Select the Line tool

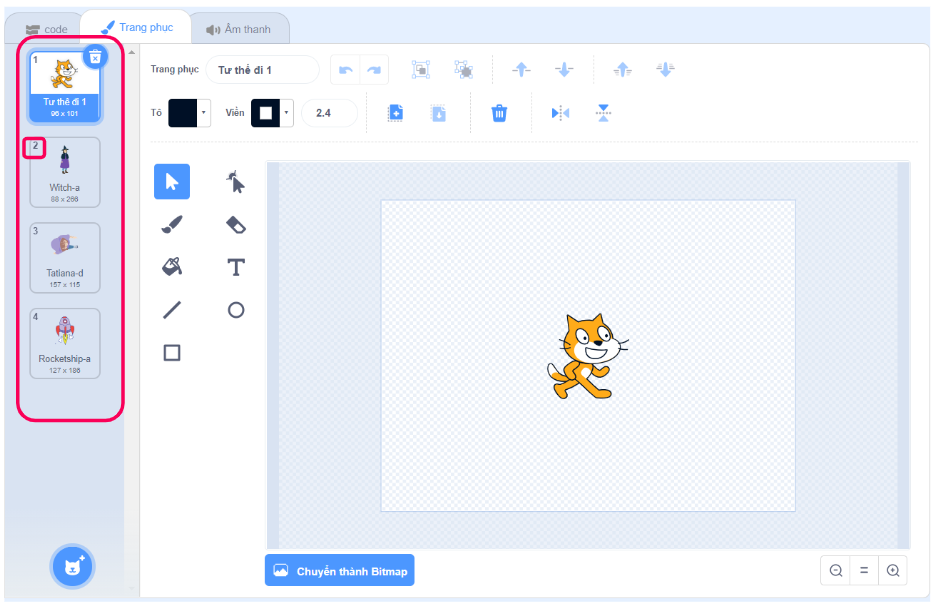172,310
